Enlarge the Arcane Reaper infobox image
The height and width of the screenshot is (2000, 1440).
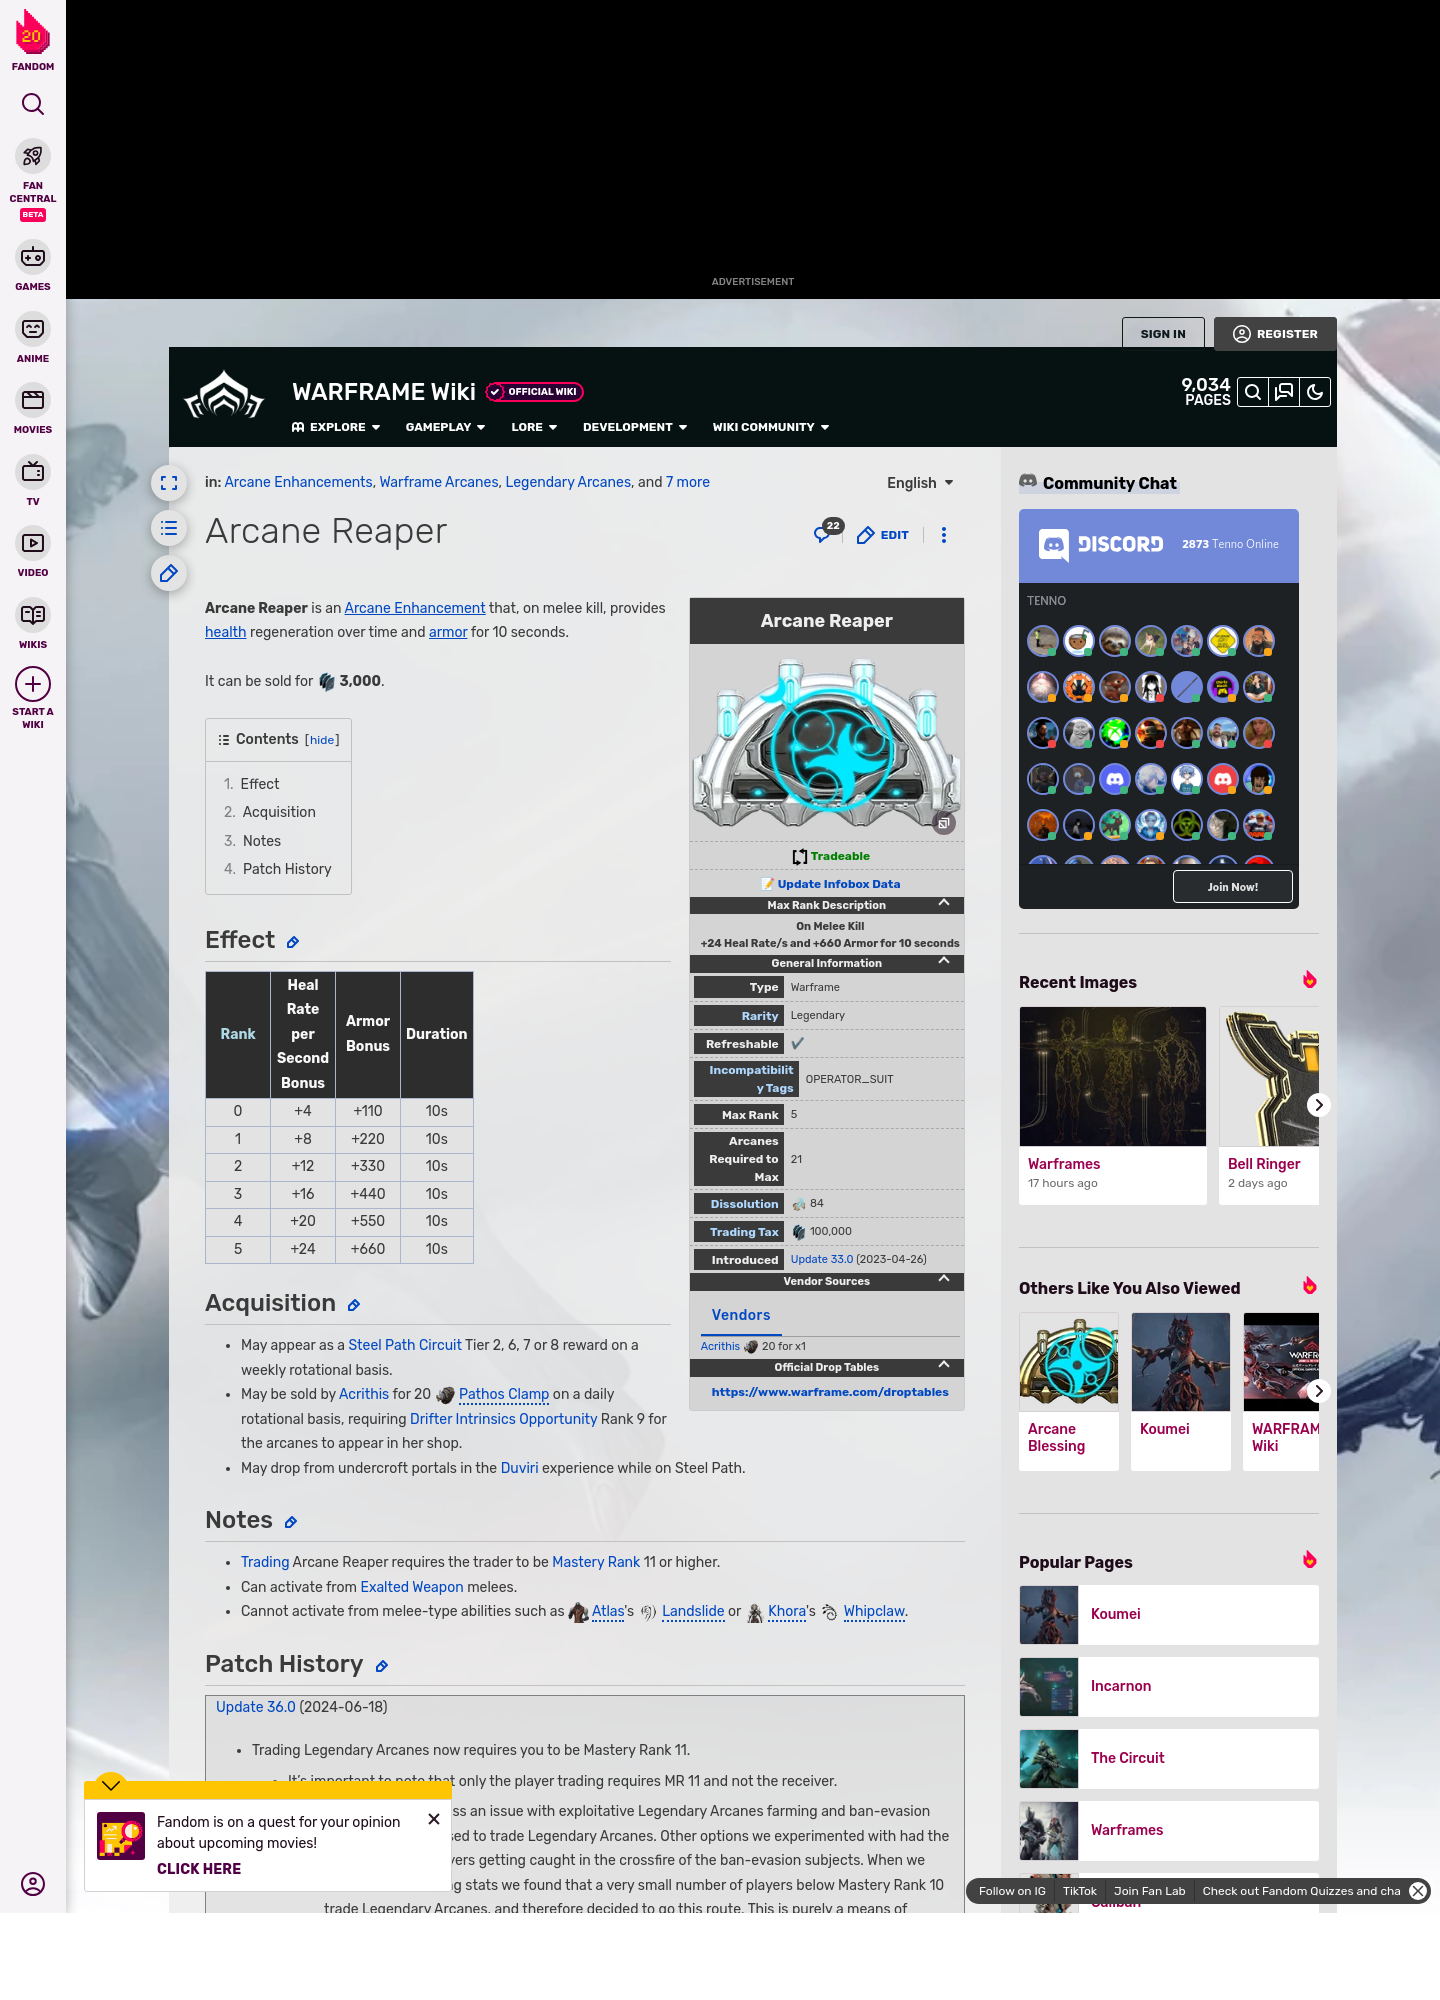[943, 824]
